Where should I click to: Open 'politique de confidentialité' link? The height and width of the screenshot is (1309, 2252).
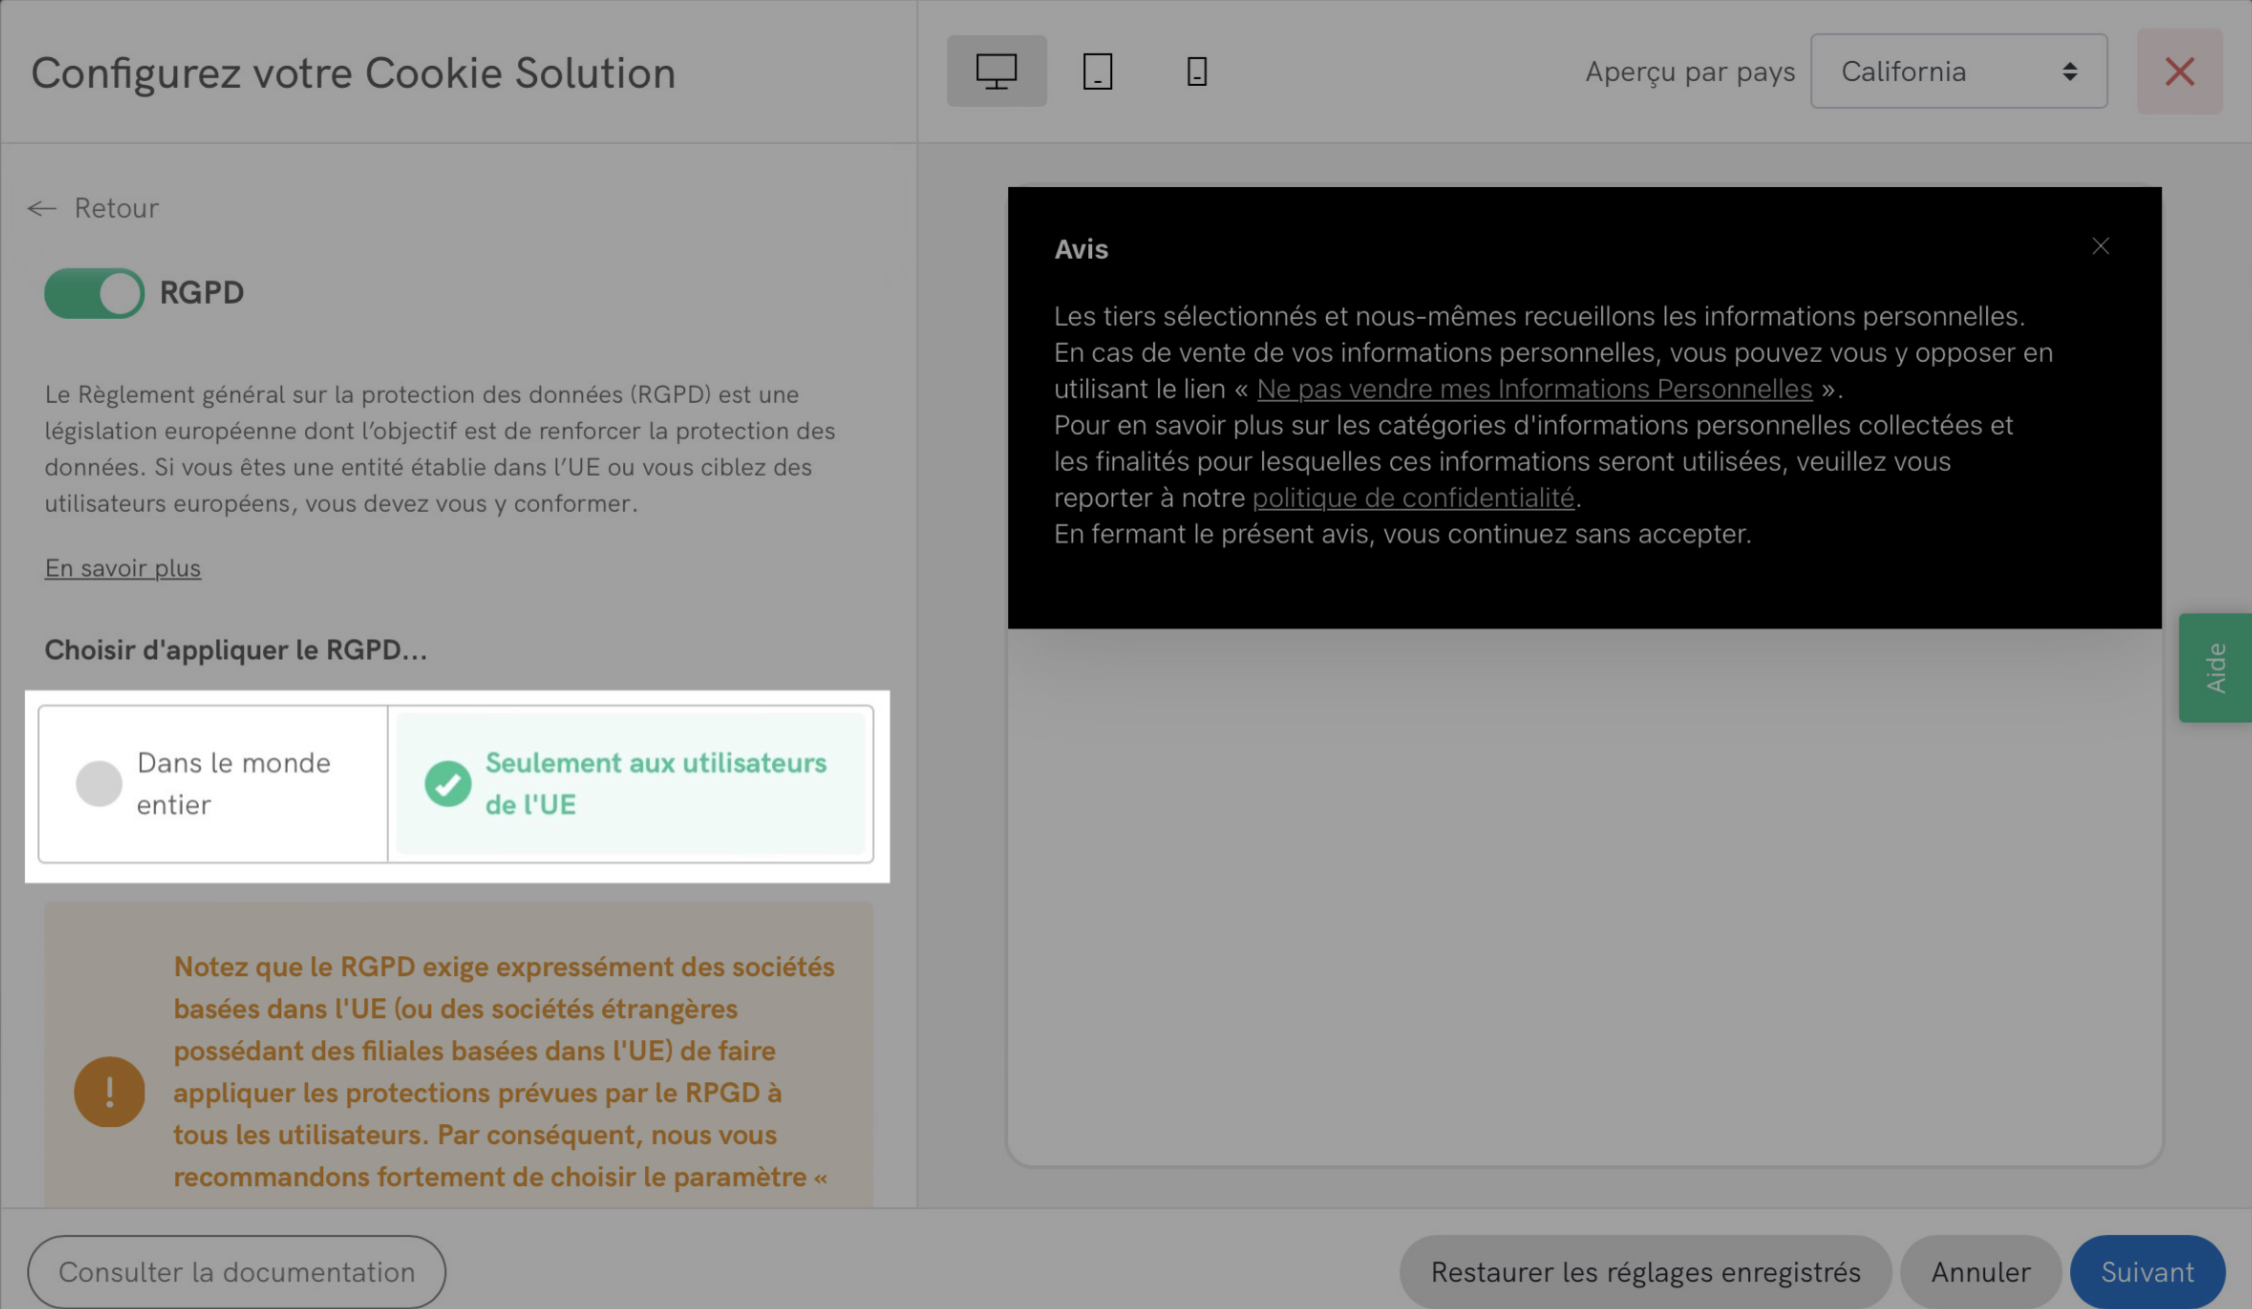[1412, 498]
